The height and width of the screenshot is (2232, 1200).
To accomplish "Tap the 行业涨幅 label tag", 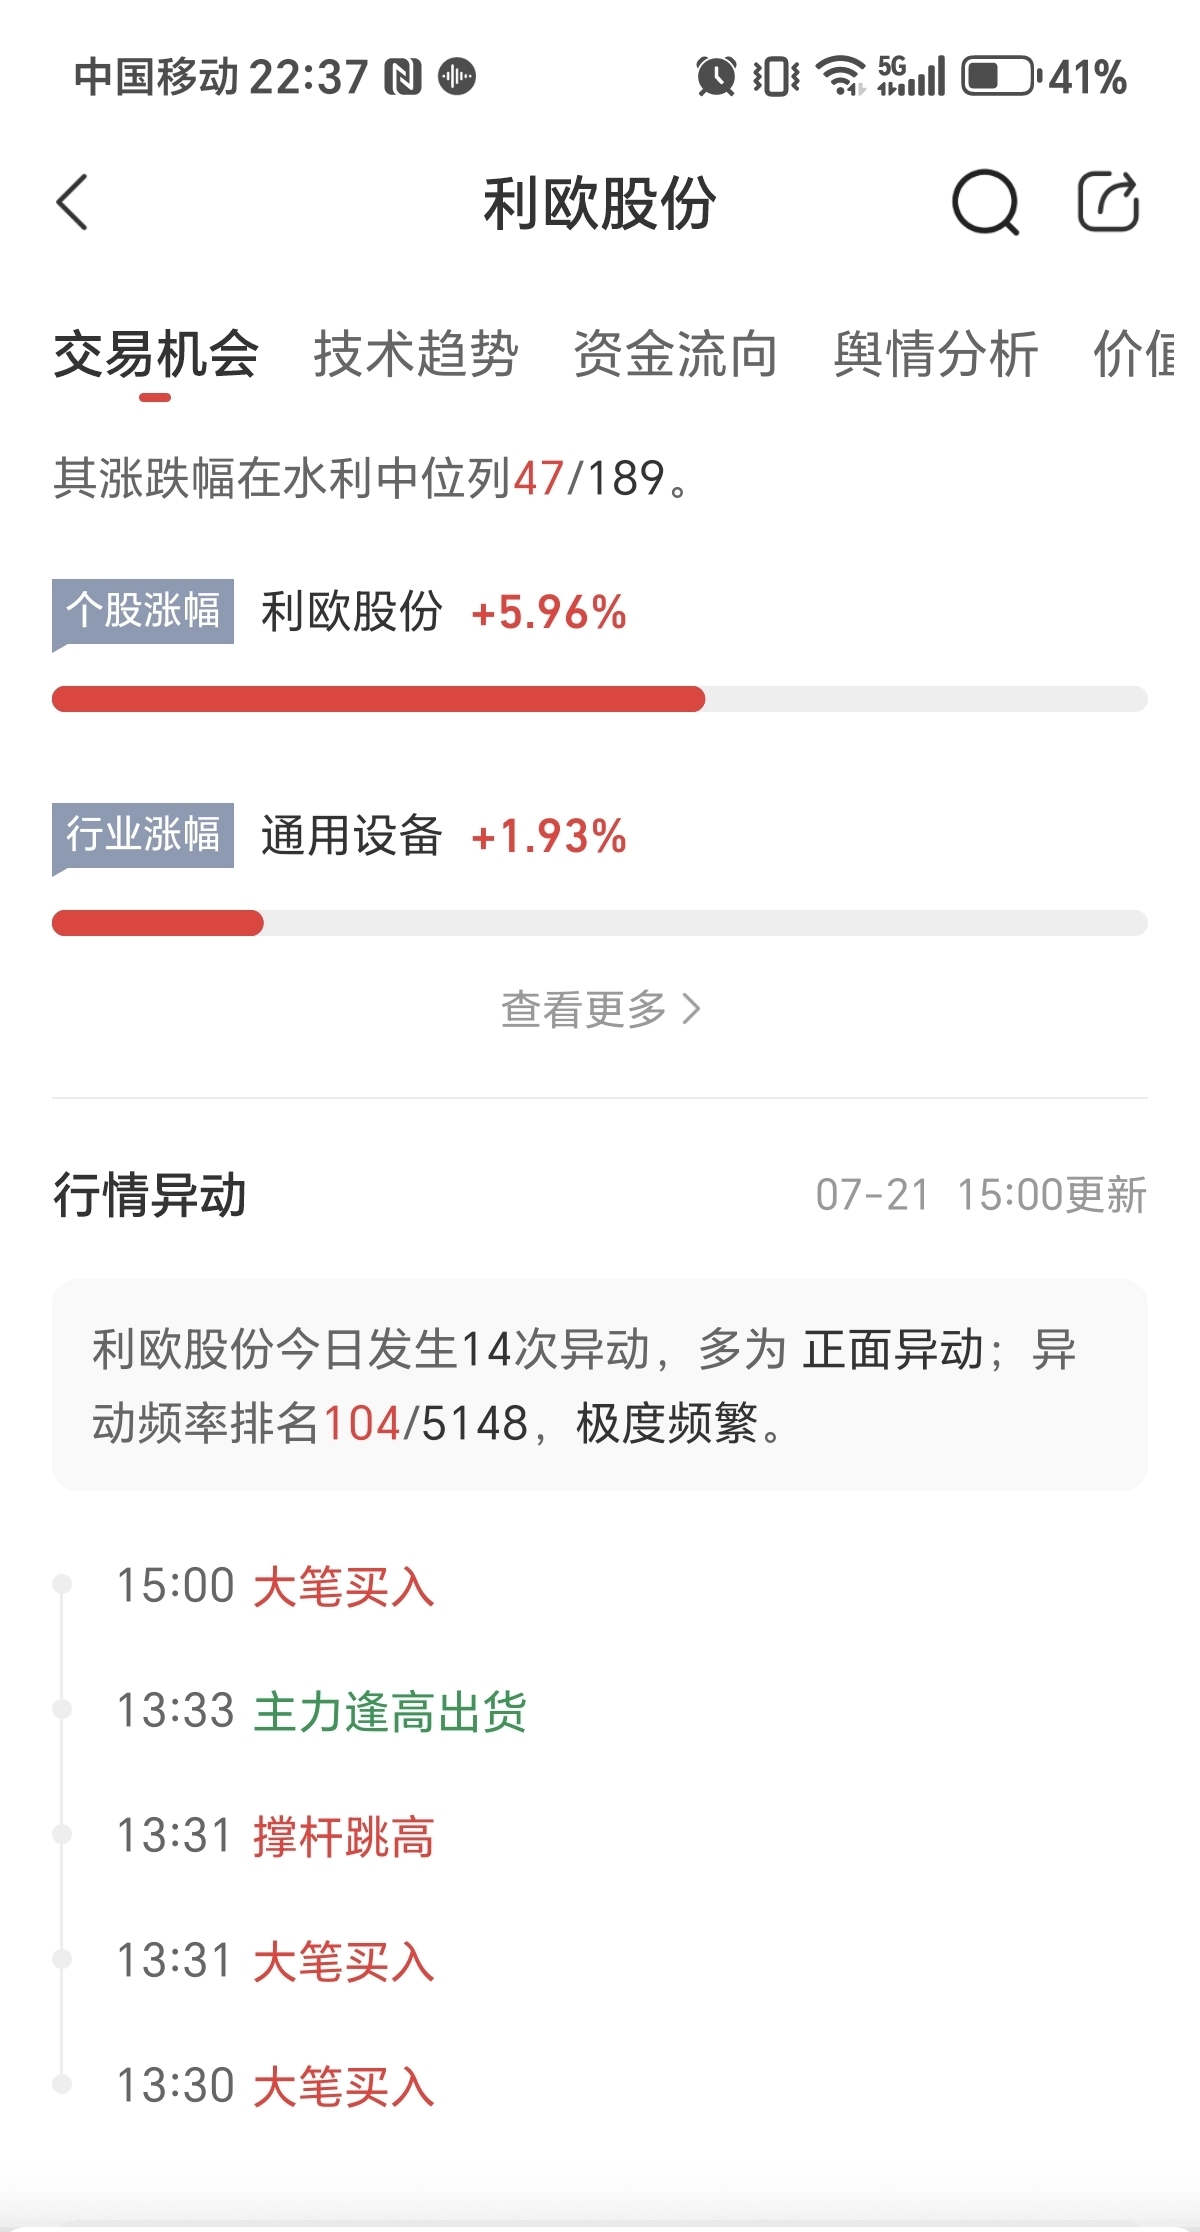I will [143, 835].
